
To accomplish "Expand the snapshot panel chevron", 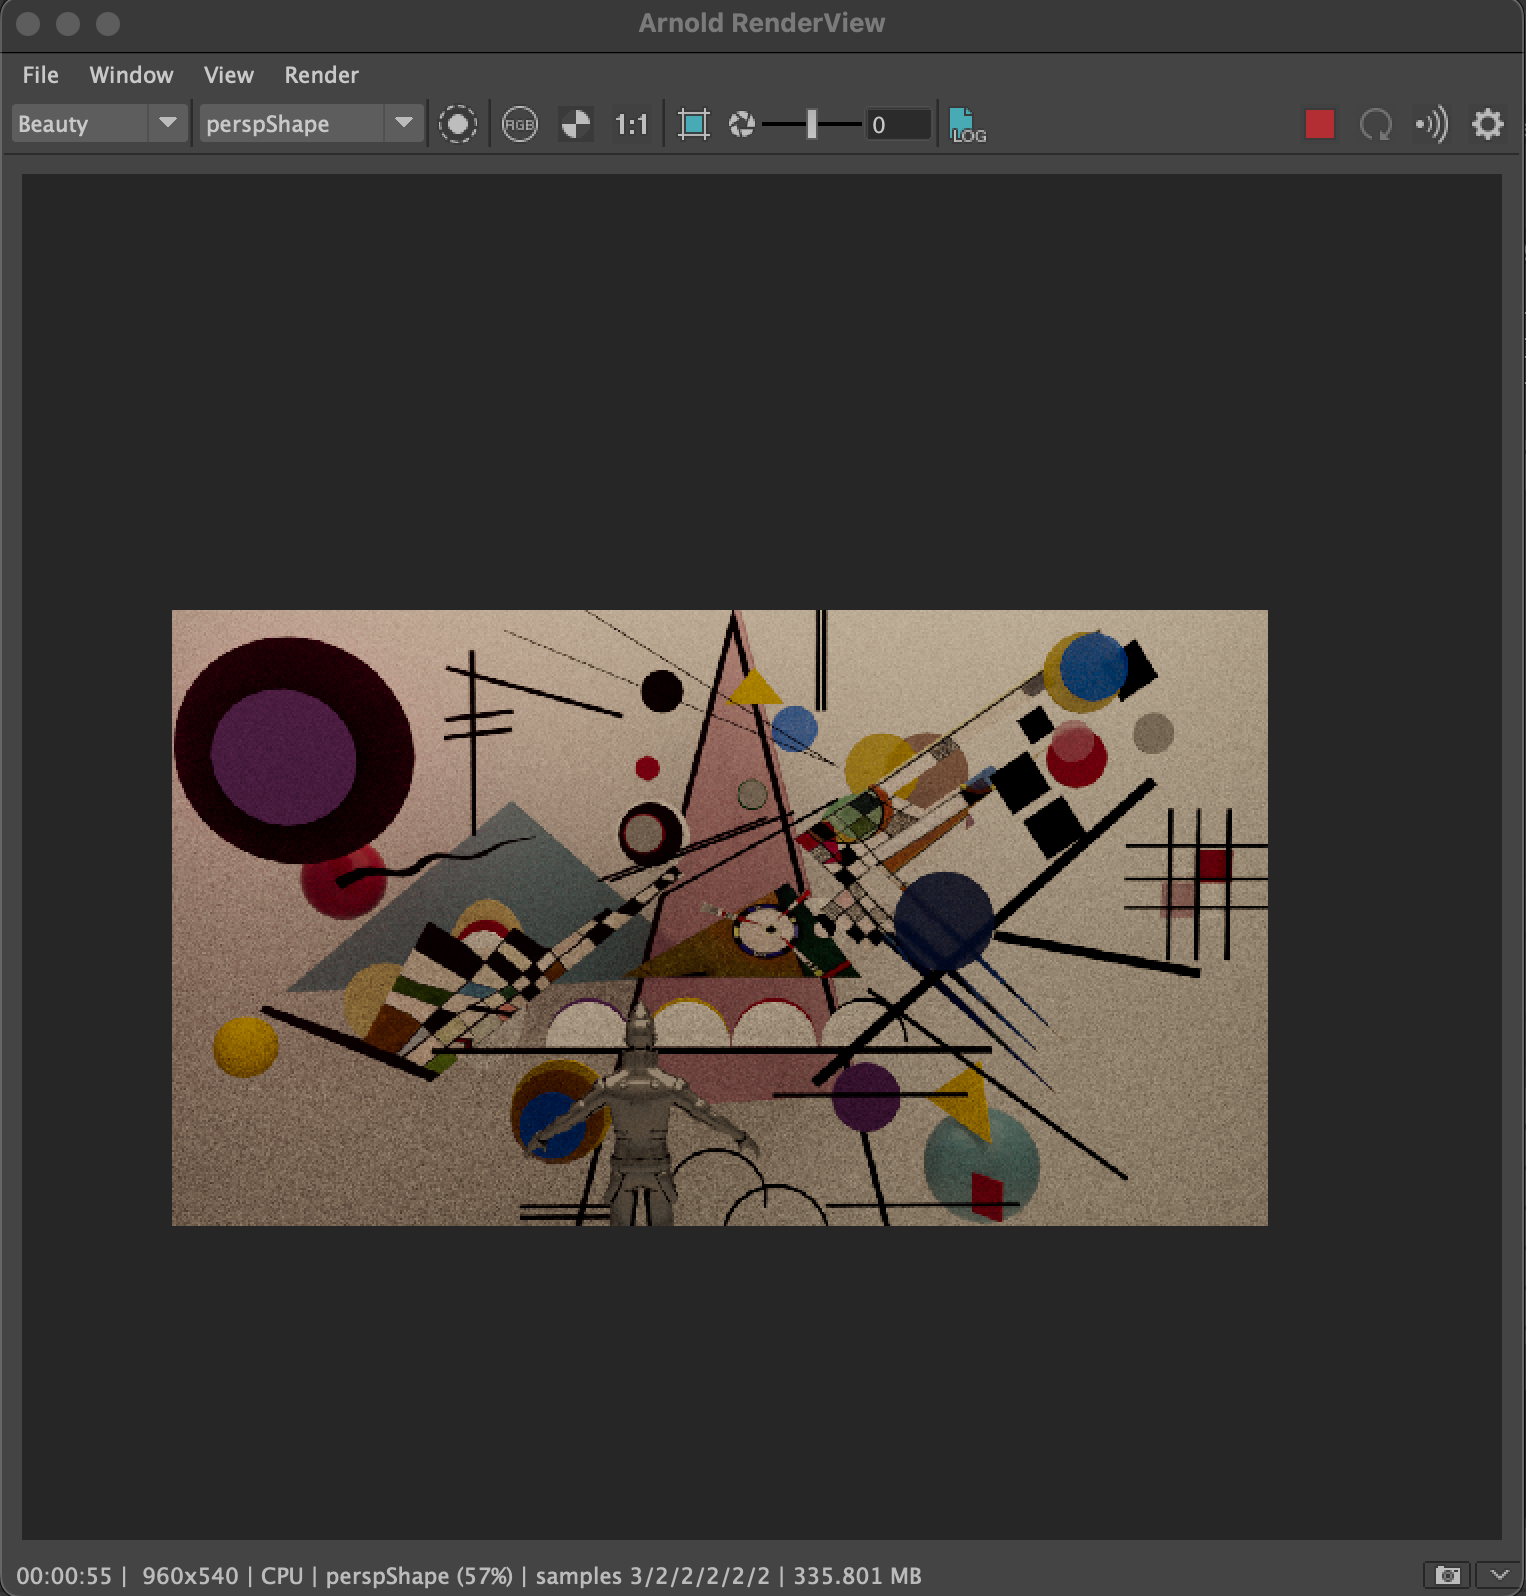I will pyautogui.click(x=1498, y=1575).
